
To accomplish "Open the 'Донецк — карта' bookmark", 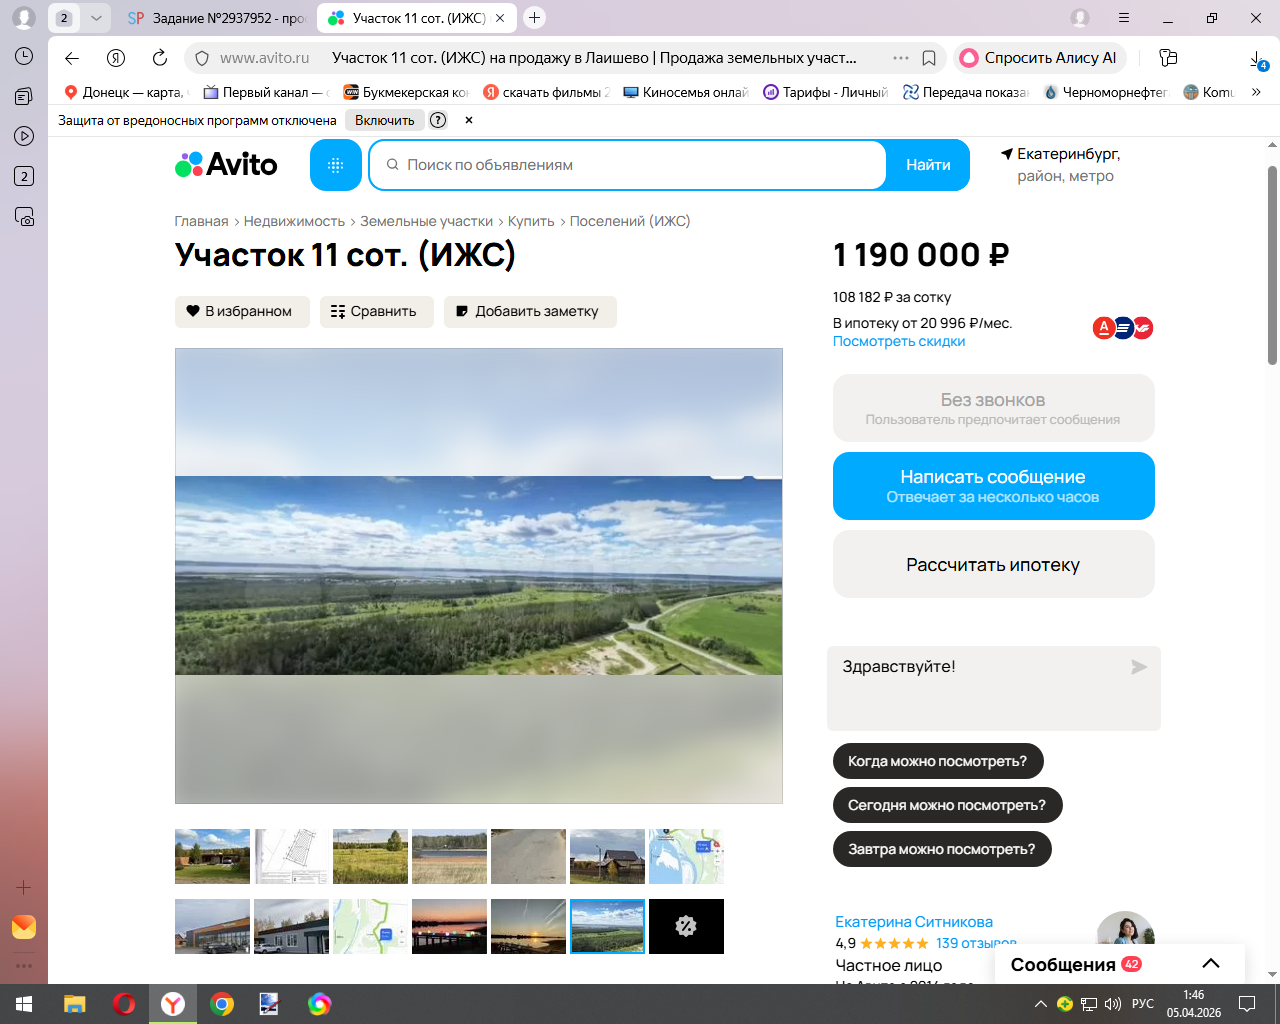I will tap(125, 92).
